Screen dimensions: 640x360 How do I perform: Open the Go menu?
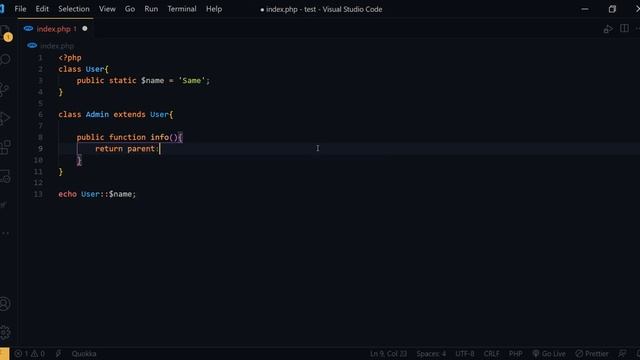[x=130, y=9]
